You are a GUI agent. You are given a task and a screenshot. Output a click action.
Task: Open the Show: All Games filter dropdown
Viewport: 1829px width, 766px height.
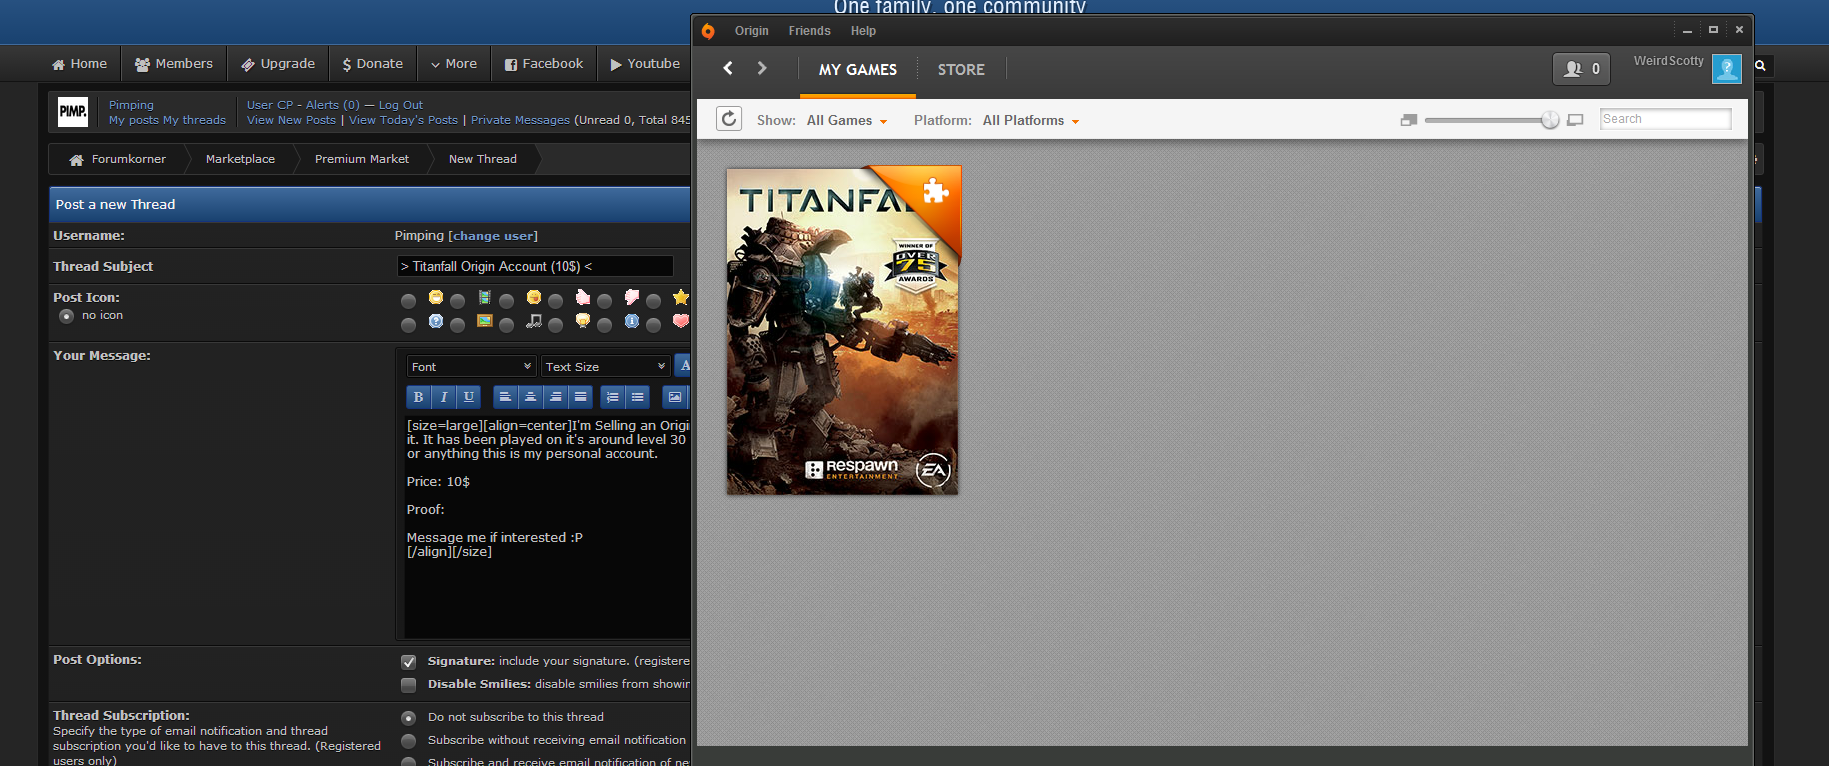point(847,120)
